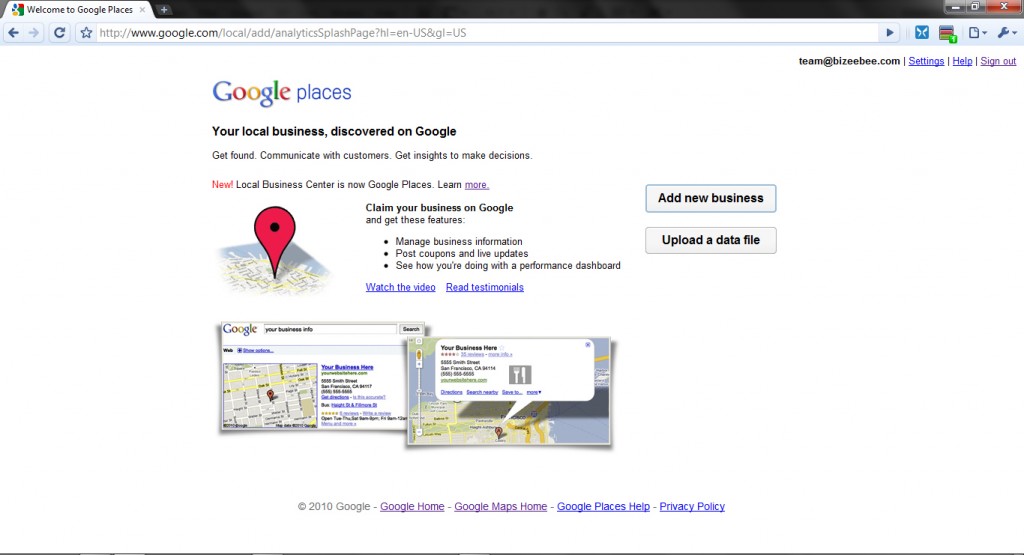This screenshot has height=555, width=1024.
Task: Click the 'Post coupons and live updates' bullet
Action: [x=462, y=253]
